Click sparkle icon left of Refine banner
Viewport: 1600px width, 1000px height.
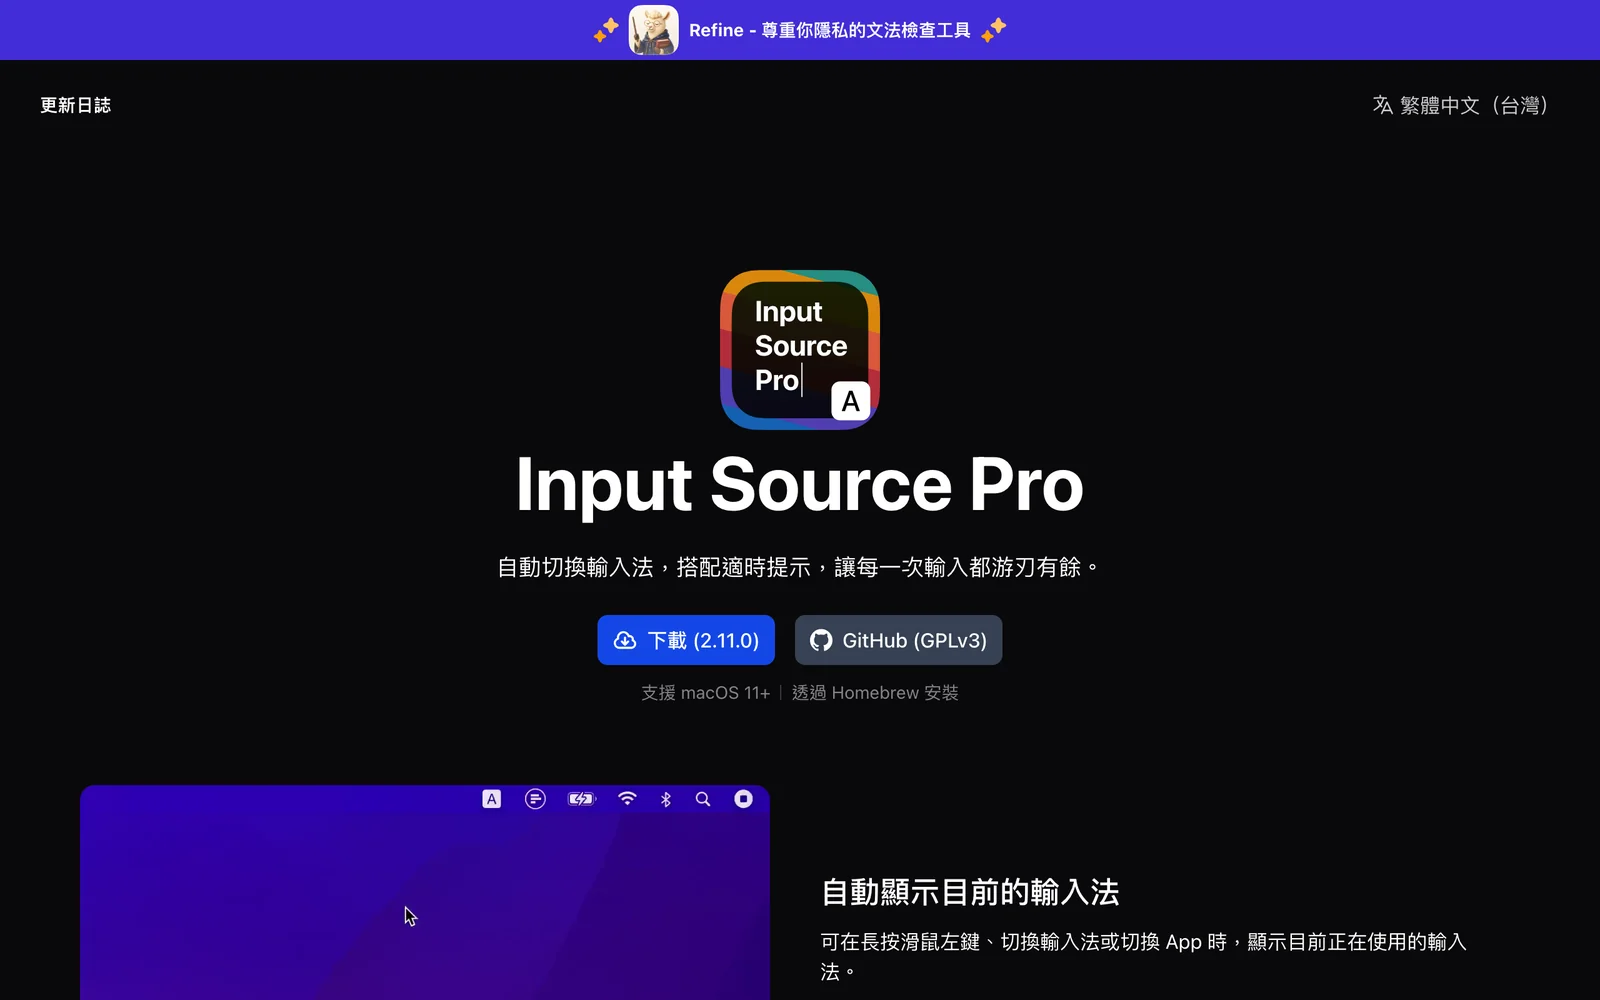coord(606,30)
